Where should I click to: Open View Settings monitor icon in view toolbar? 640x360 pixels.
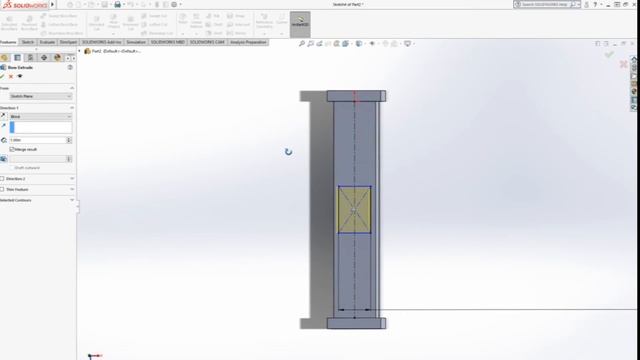(x=407, y=44)
